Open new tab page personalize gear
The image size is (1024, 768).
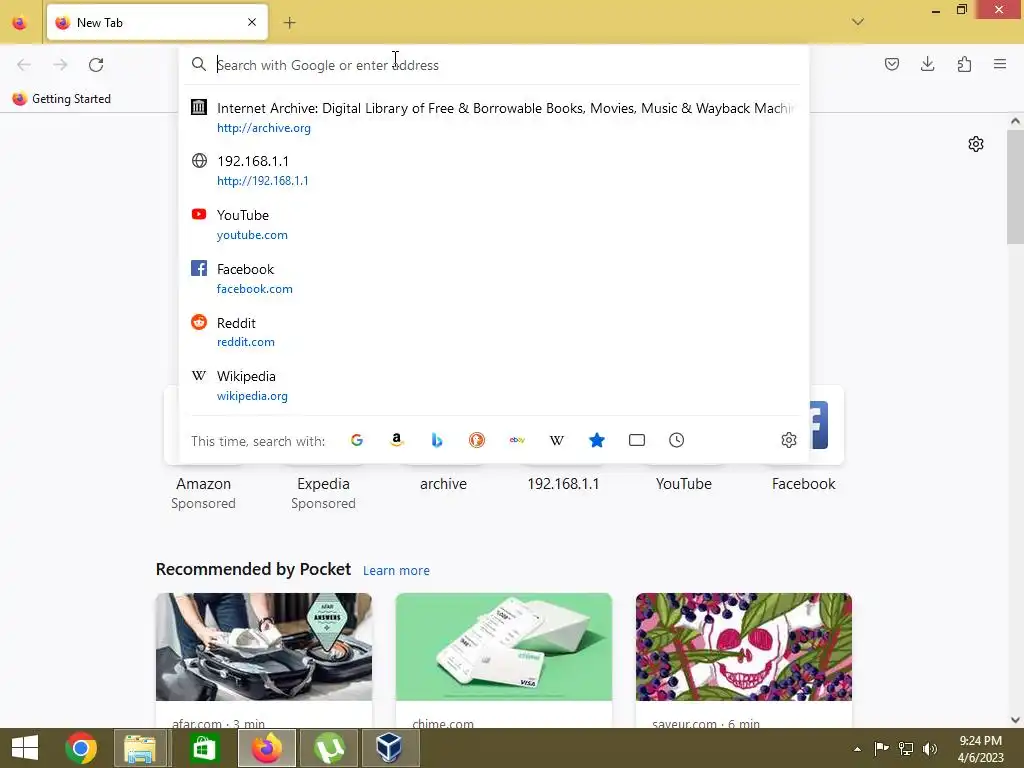976,144
